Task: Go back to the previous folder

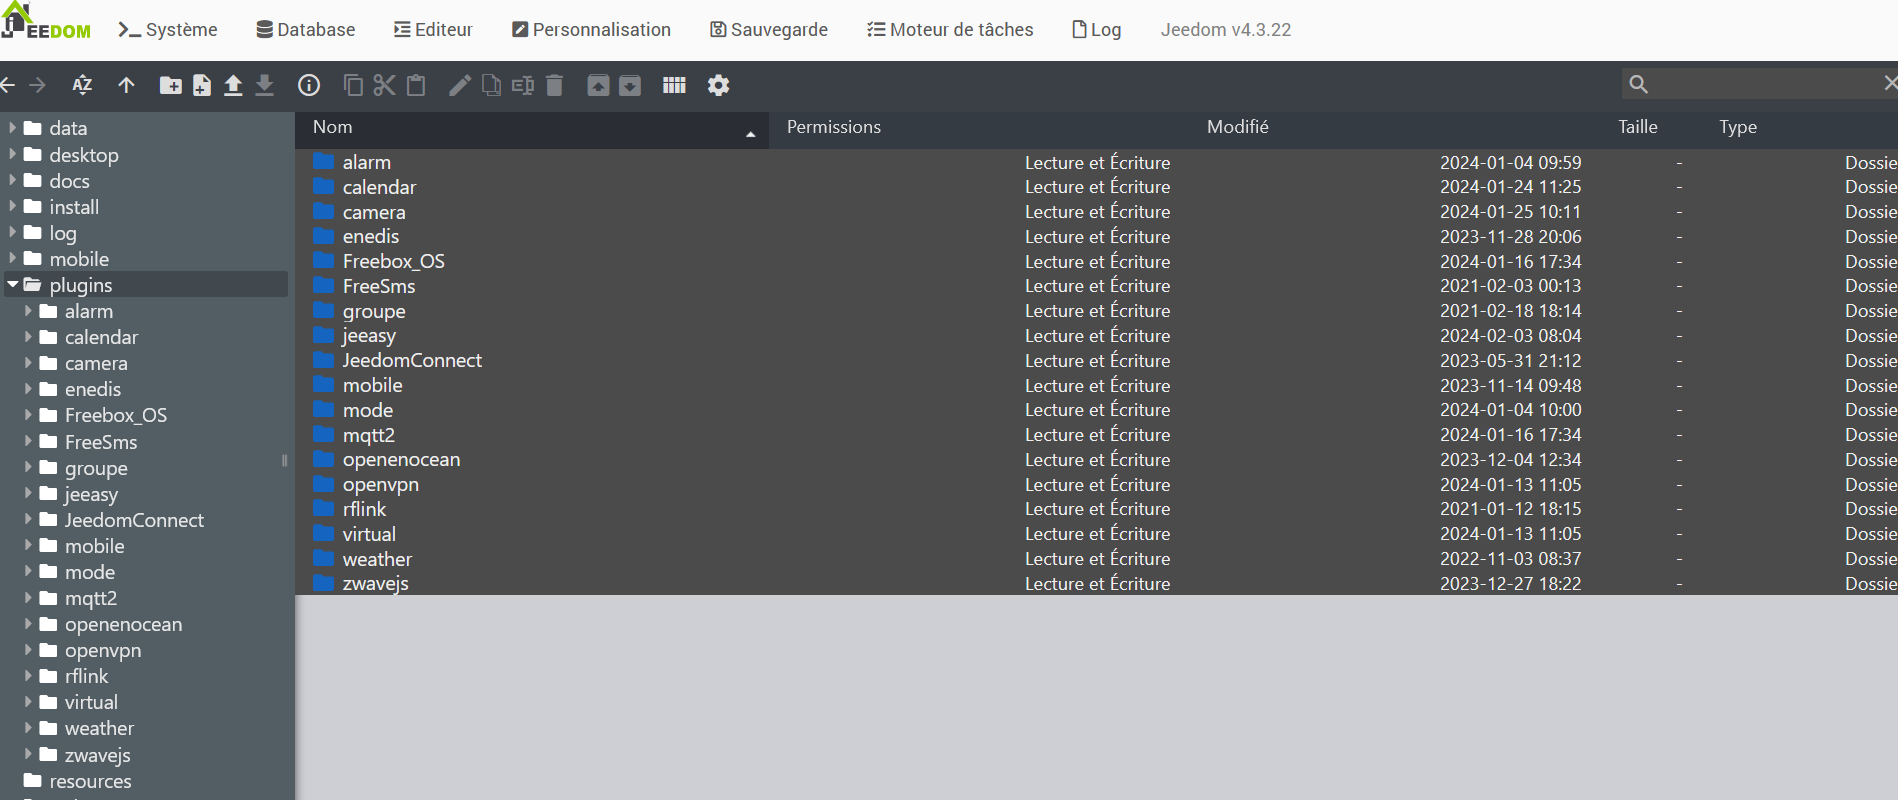Action: click(7, 85)
